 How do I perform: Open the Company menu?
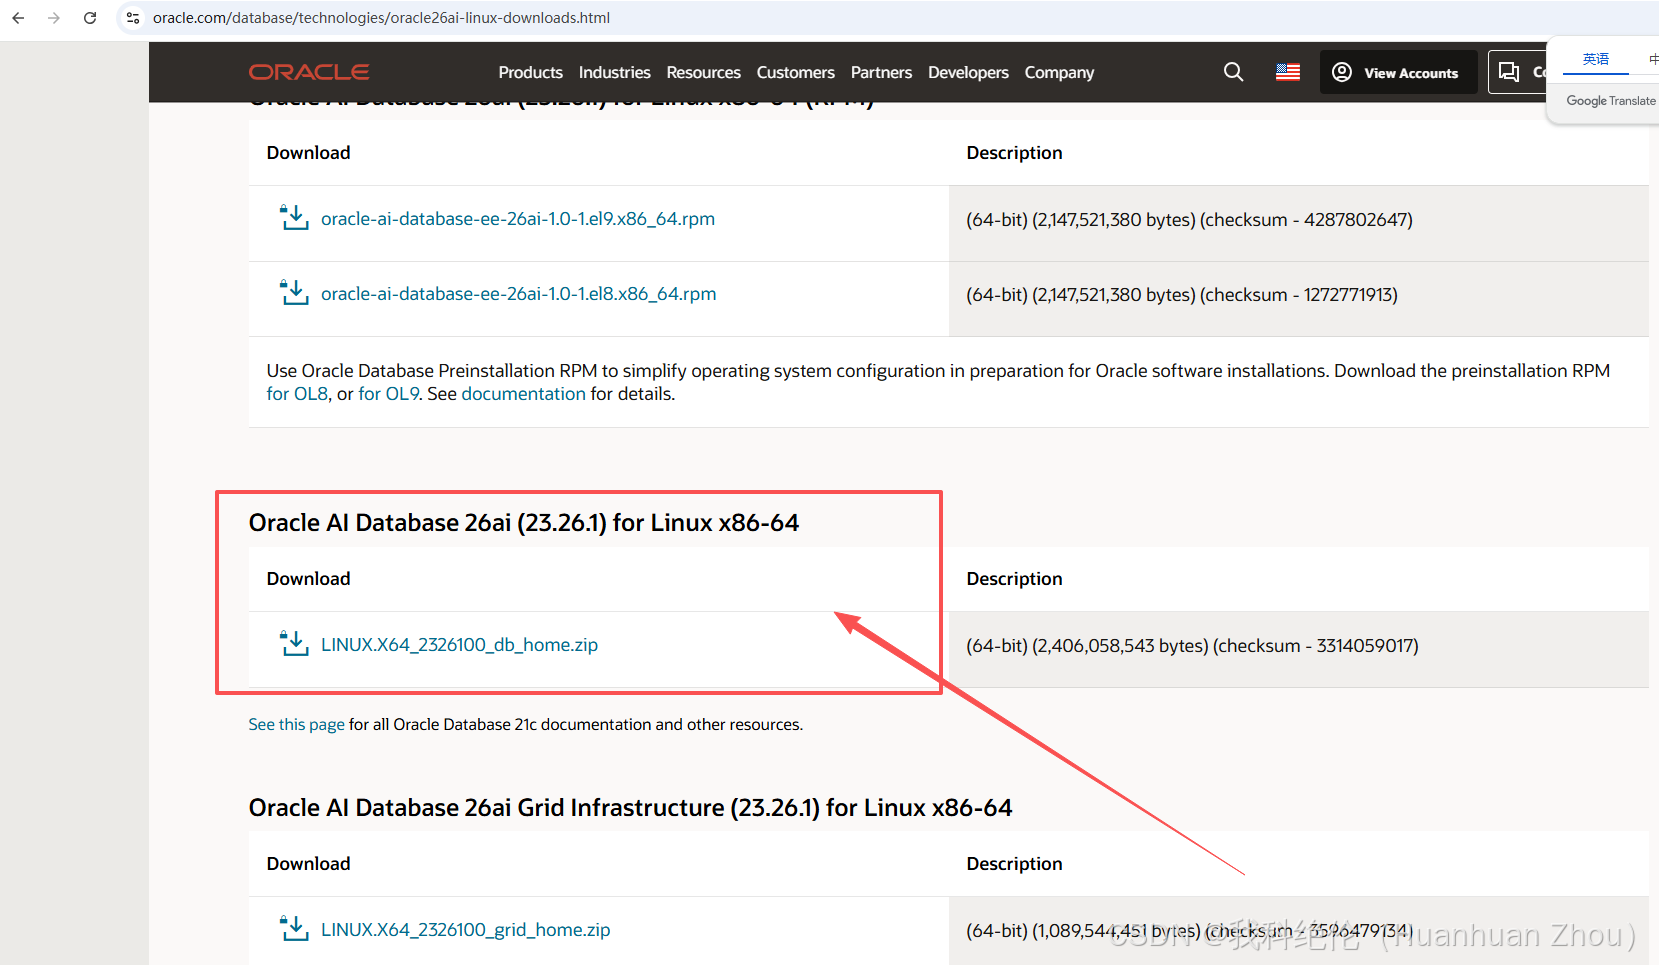pos(1059,72)
